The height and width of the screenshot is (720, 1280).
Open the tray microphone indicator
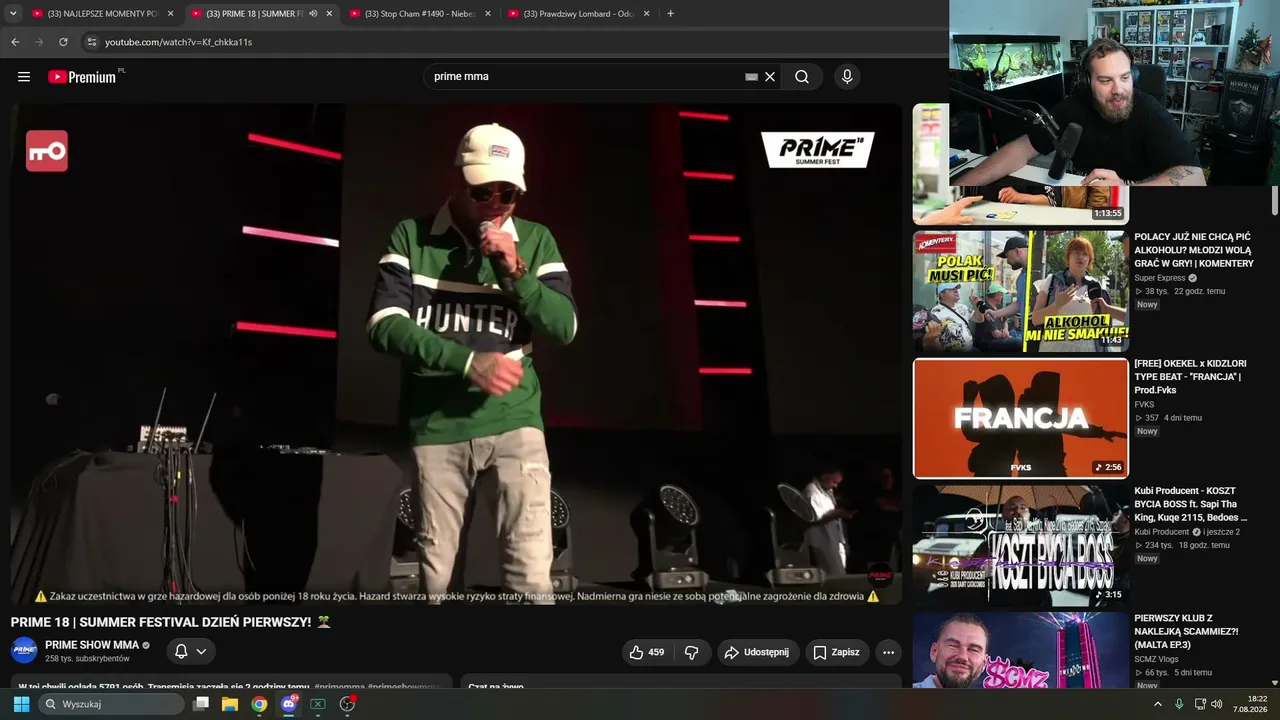coord(1179,704)
